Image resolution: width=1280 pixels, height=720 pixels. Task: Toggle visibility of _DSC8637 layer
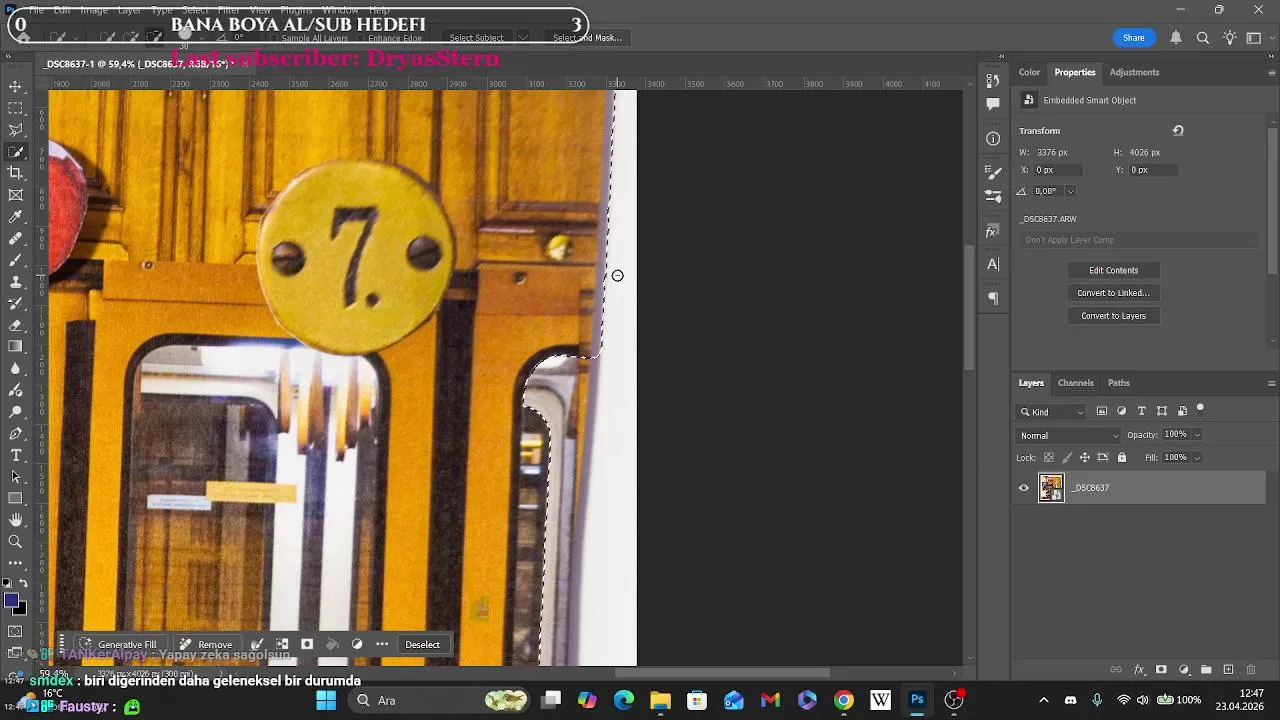click(x=1023, y=488)
